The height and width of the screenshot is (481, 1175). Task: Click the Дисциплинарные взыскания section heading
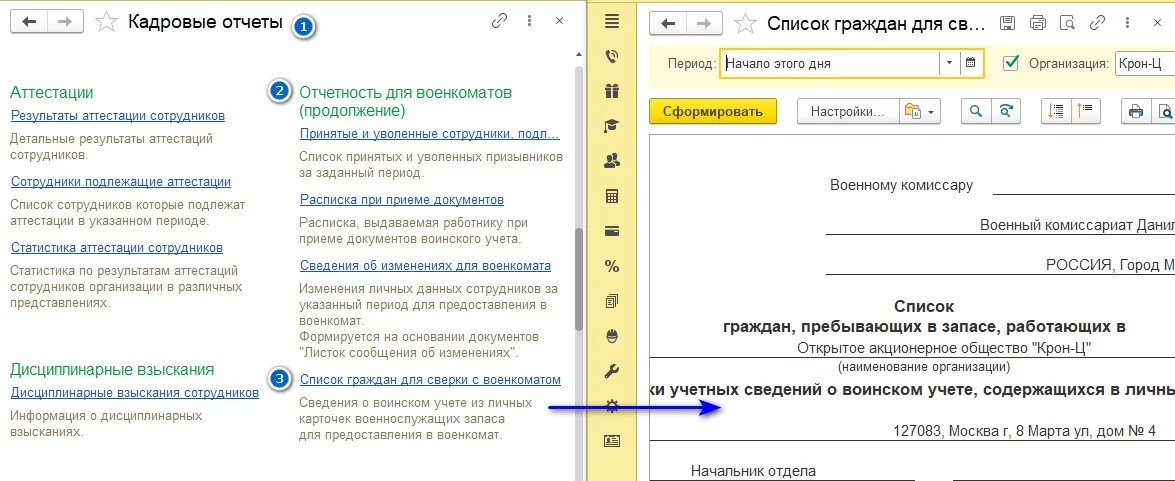[x=112, y=369]
